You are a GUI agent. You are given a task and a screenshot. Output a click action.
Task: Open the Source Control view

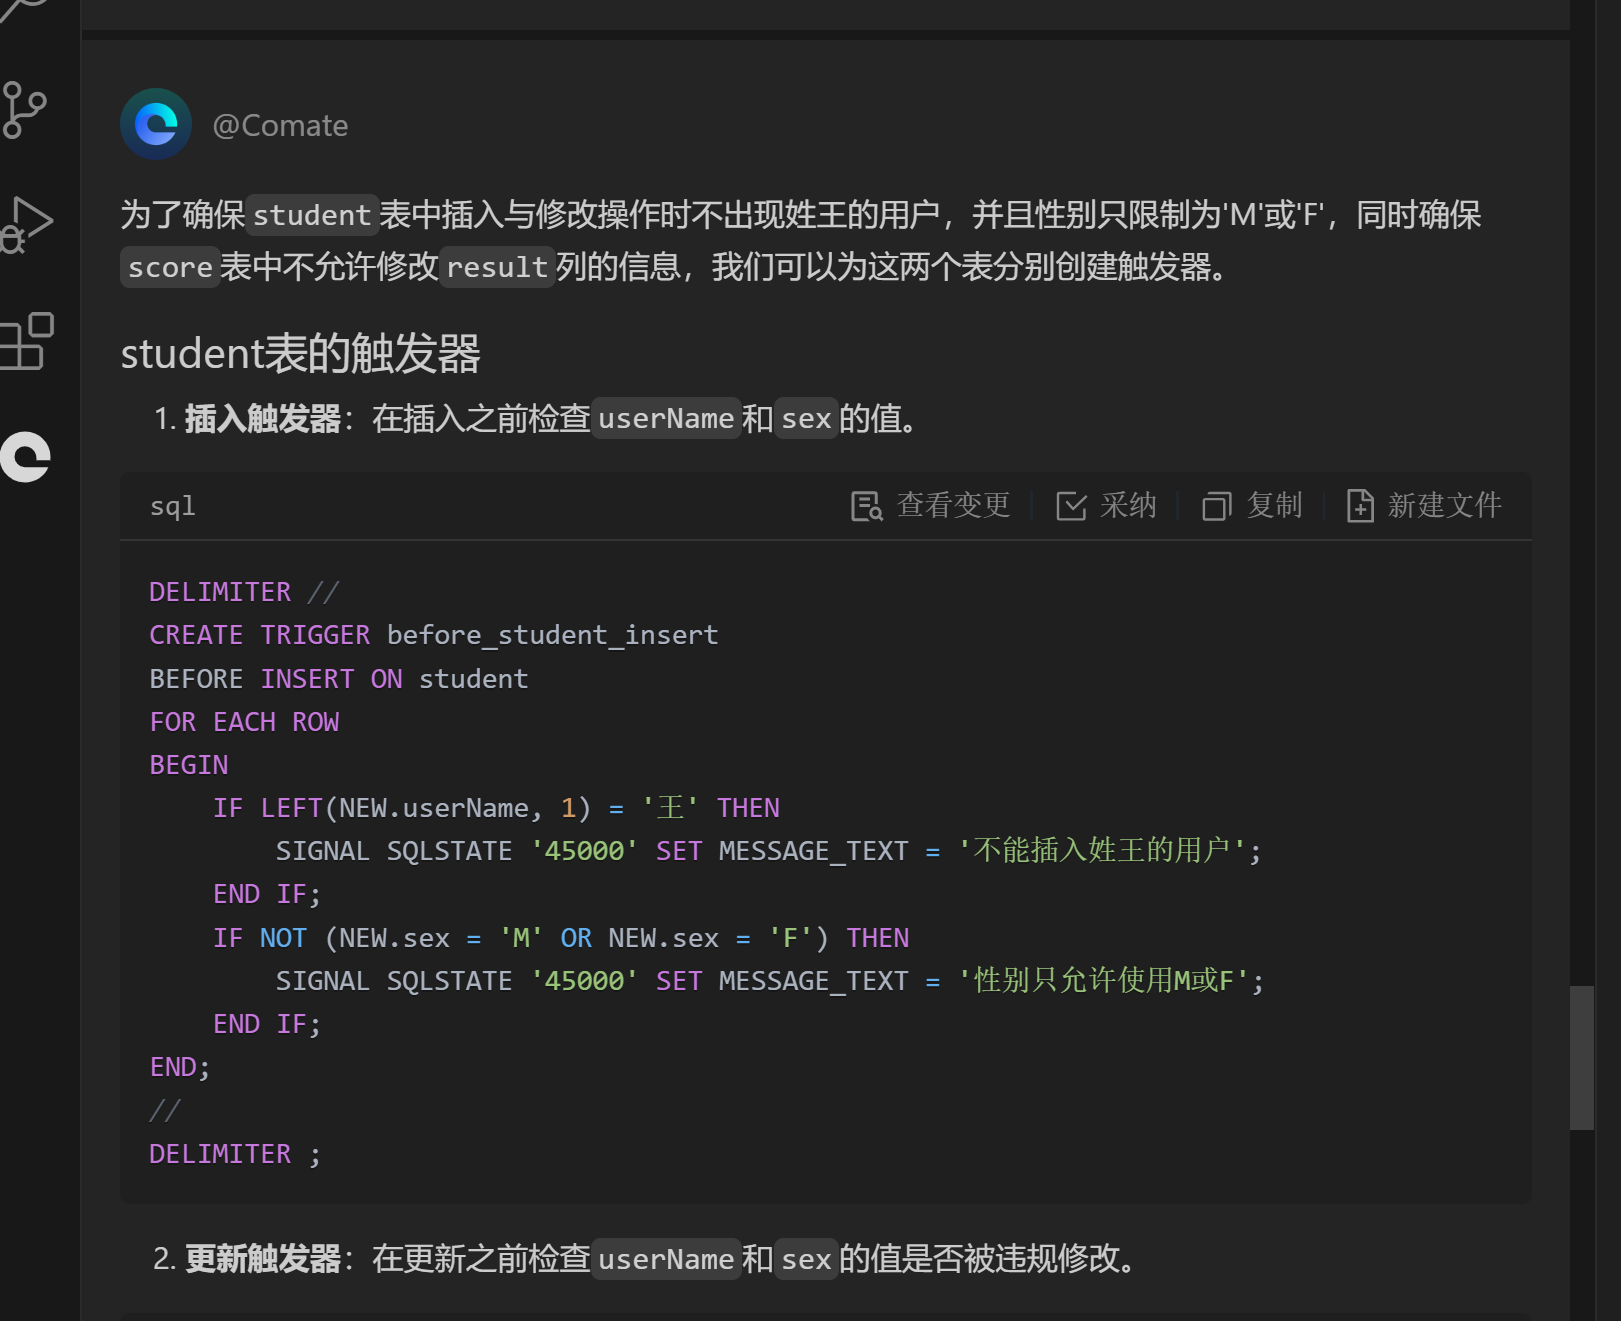(24, 109)
